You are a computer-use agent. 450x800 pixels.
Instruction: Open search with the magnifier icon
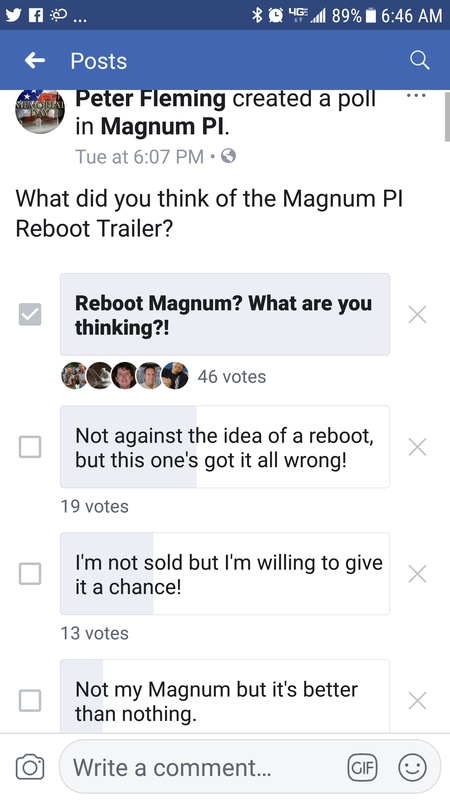tap(419, 61)
